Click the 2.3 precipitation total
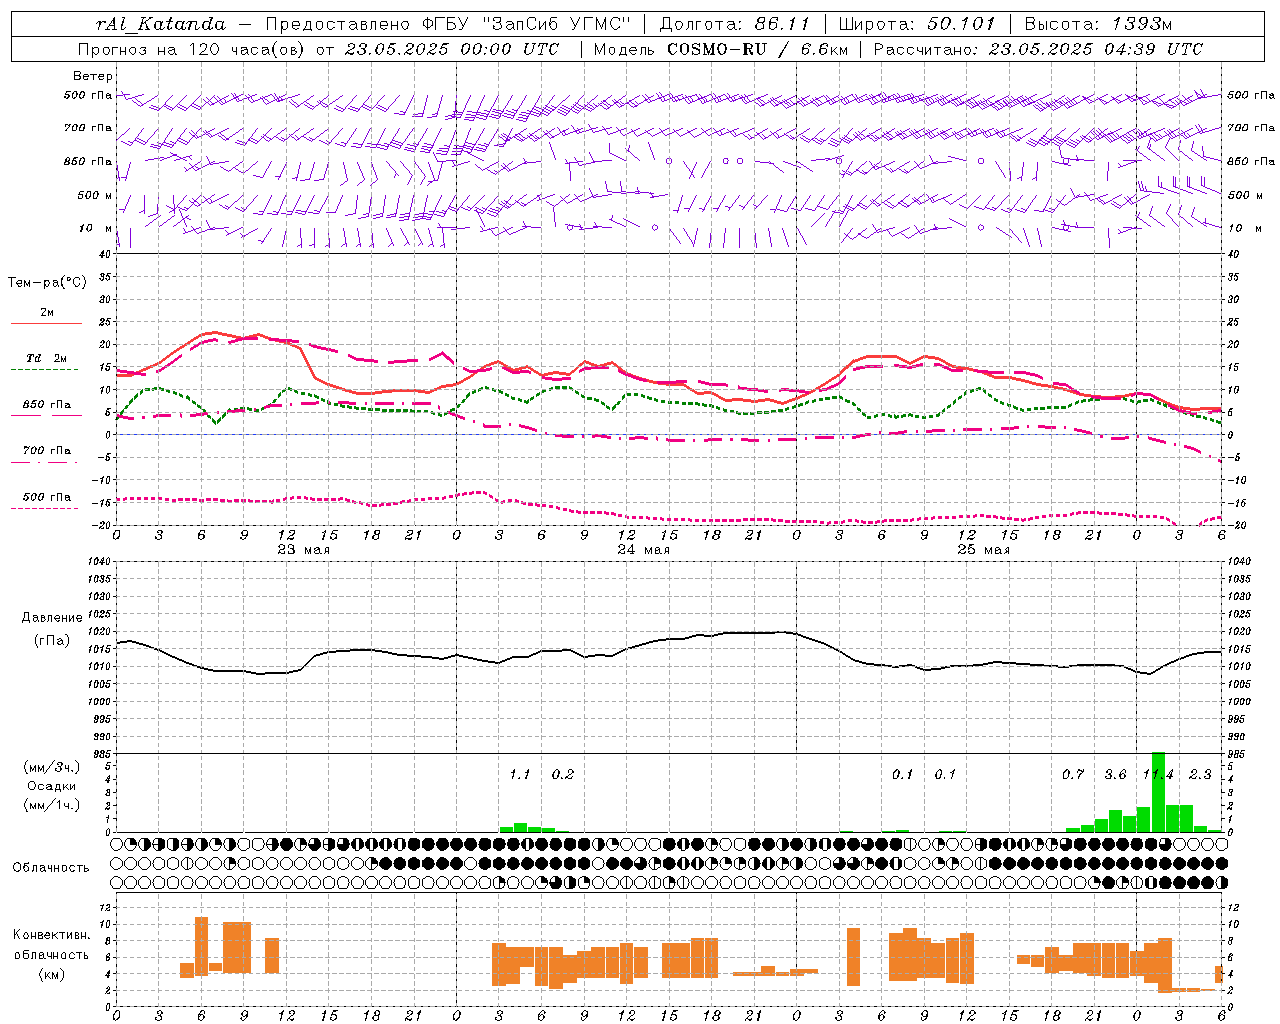This screenshot has height=1024, width=1280. coord(1200,775)
